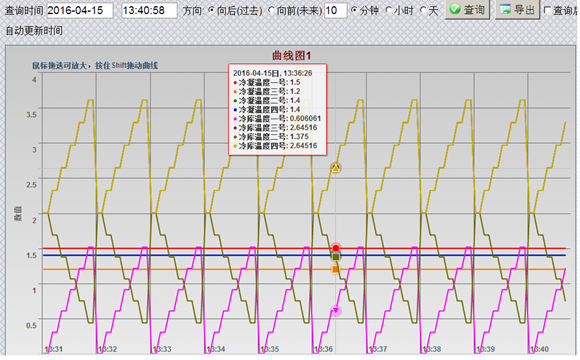Click the chart title 曲线图1
Viewport: 580px width, 360px height.
[291, 56]
